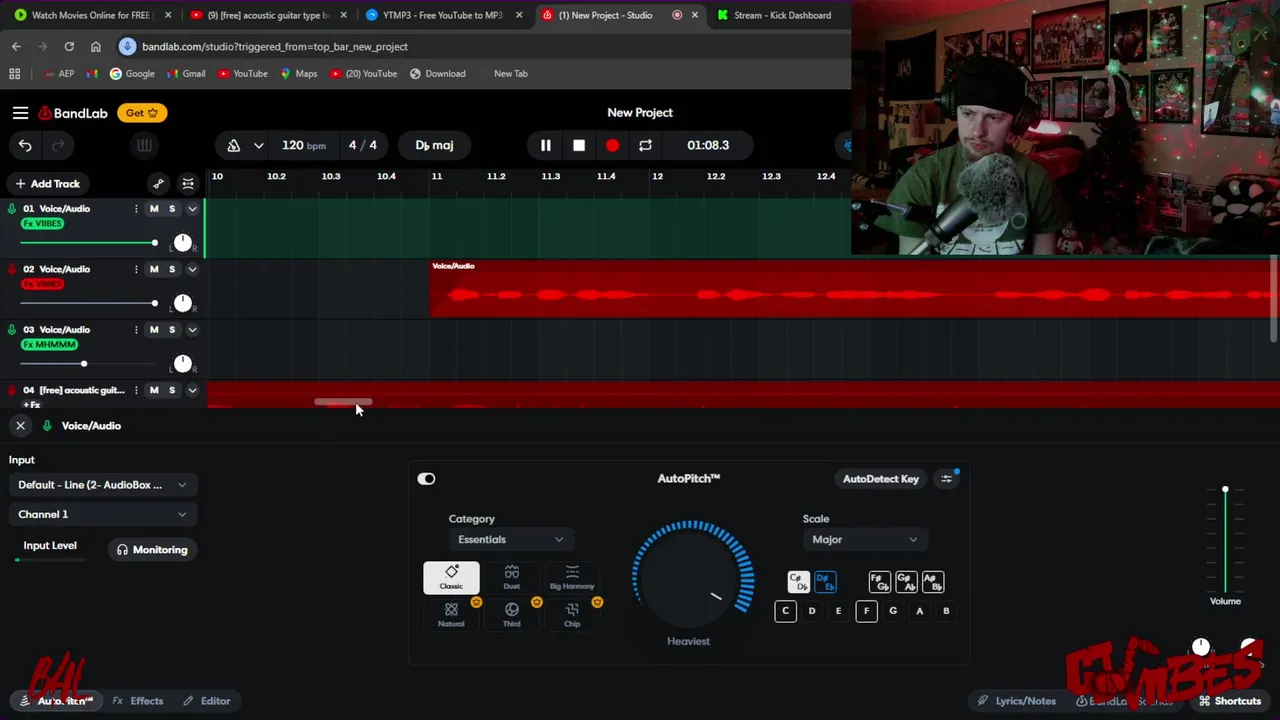Open the automation tool icon next to Add Track

point(158,184)
